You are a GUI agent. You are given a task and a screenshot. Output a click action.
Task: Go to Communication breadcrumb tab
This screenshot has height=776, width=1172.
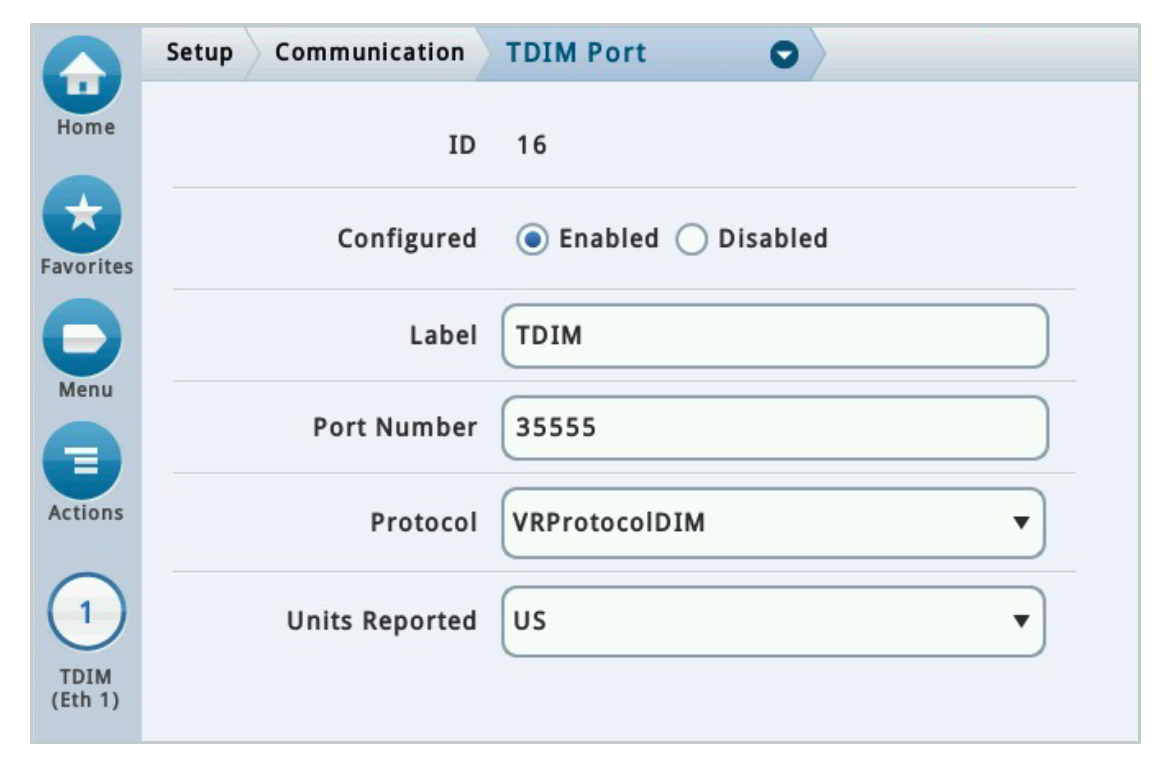pos(369,53)
